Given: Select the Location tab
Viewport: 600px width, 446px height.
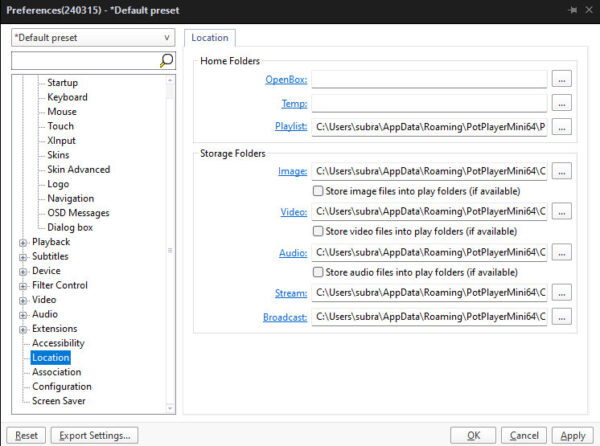Looking at the screenshot, I should 210,38.
